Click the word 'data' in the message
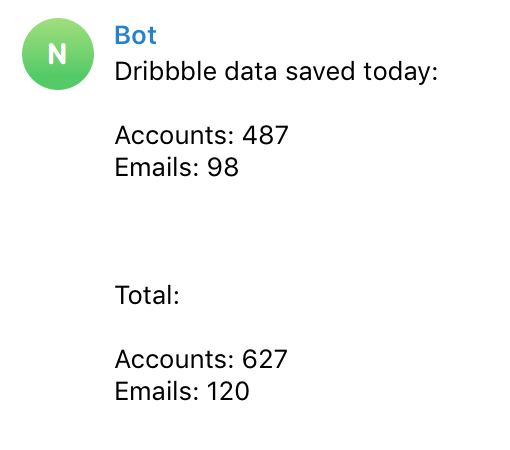 point(251,71)
